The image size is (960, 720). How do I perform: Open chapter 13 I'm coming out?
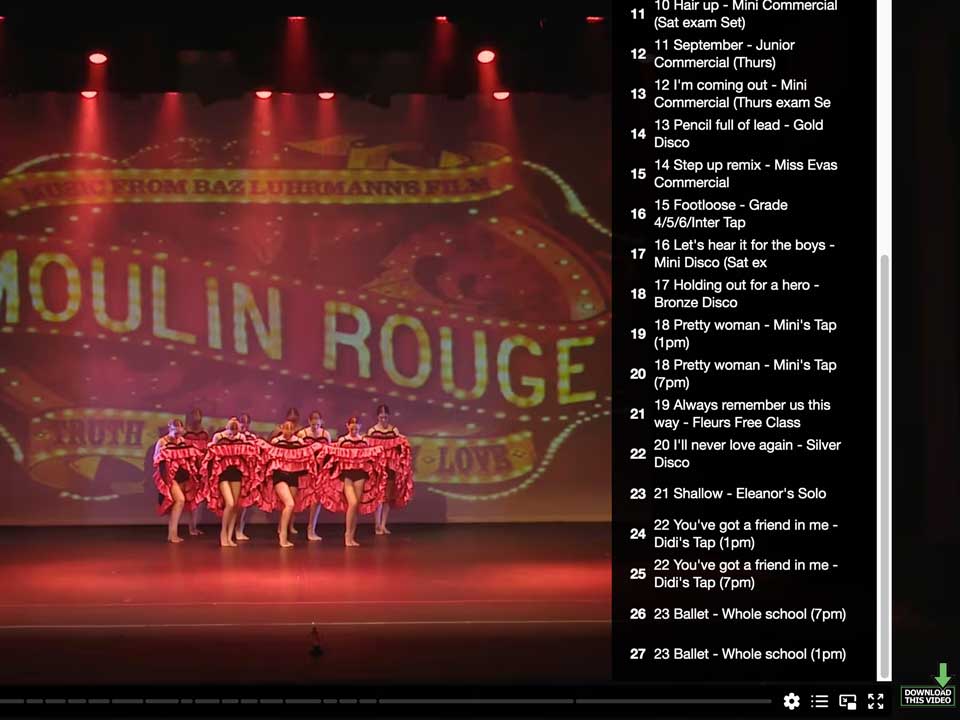click(744, 94)
